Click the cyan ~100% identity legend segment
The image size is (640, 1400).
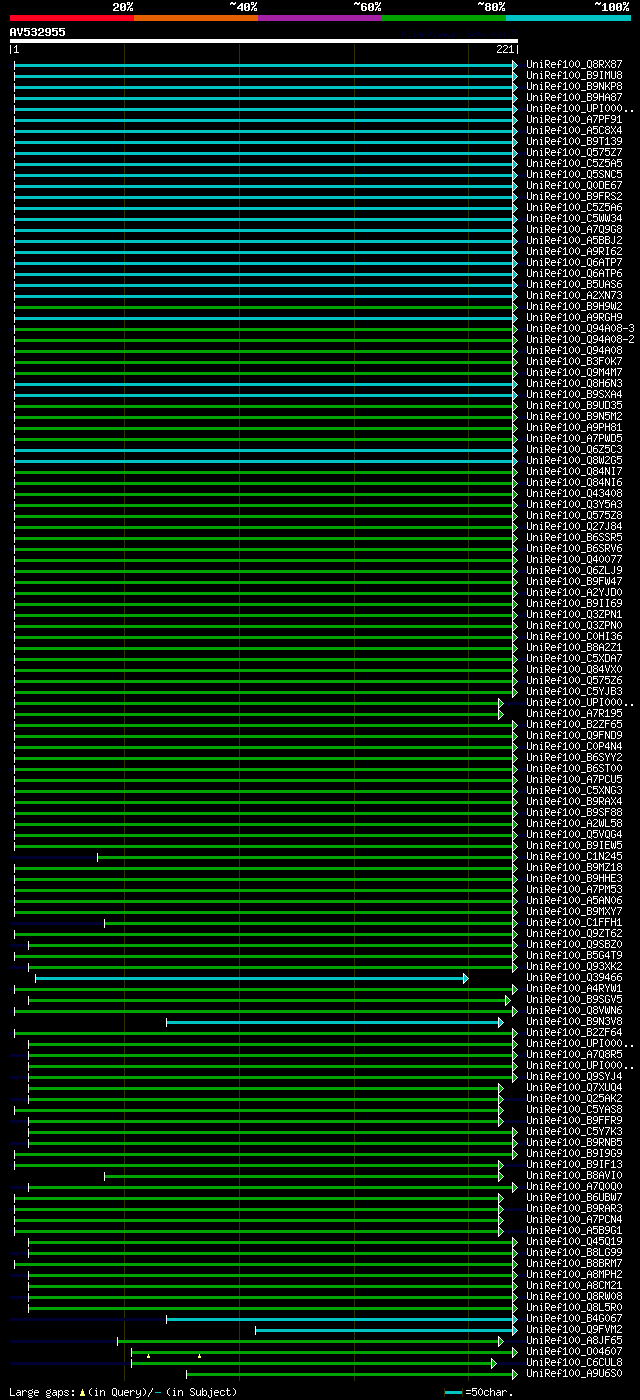click(x=568, y=18)
